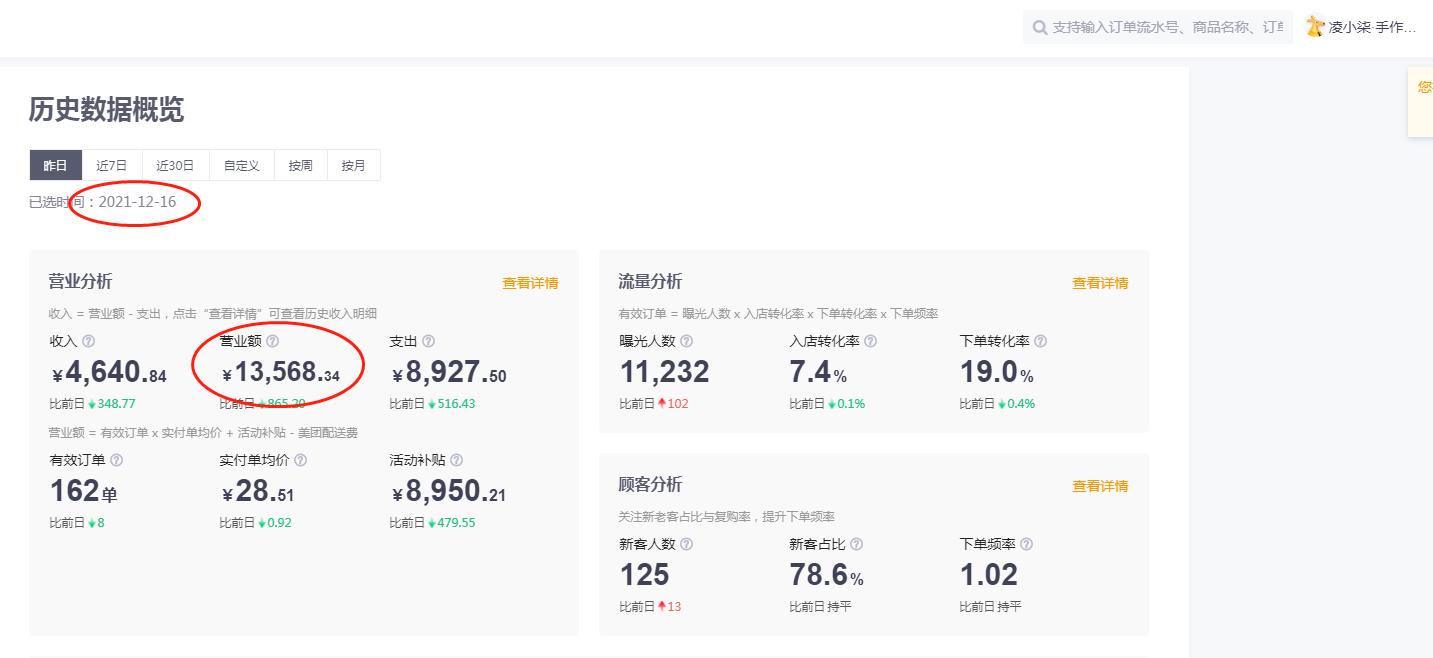The image size is (1433, 658).
Task: Click the 支出 value ¥8,927.50
Action: point(449,373)
